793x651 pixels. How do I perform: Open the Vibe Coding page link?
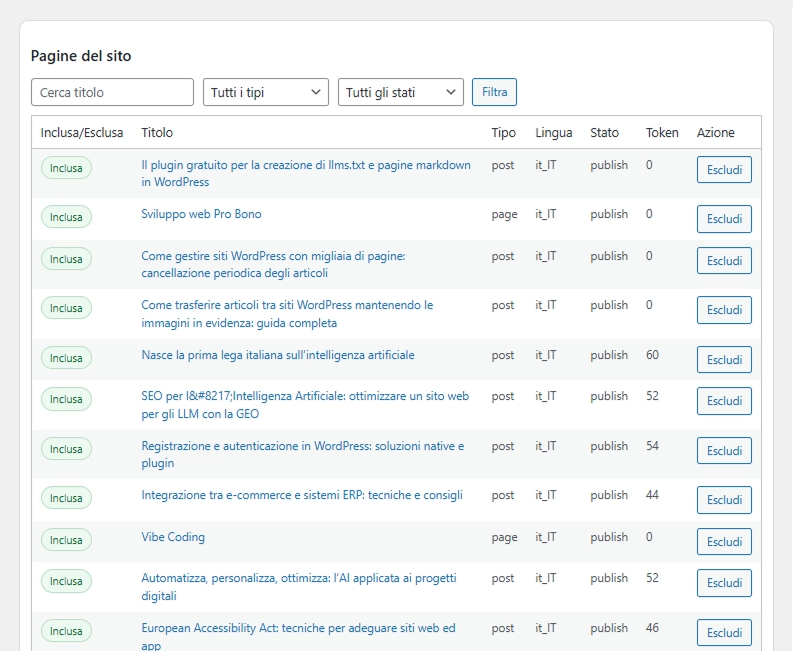pos(173,537)
